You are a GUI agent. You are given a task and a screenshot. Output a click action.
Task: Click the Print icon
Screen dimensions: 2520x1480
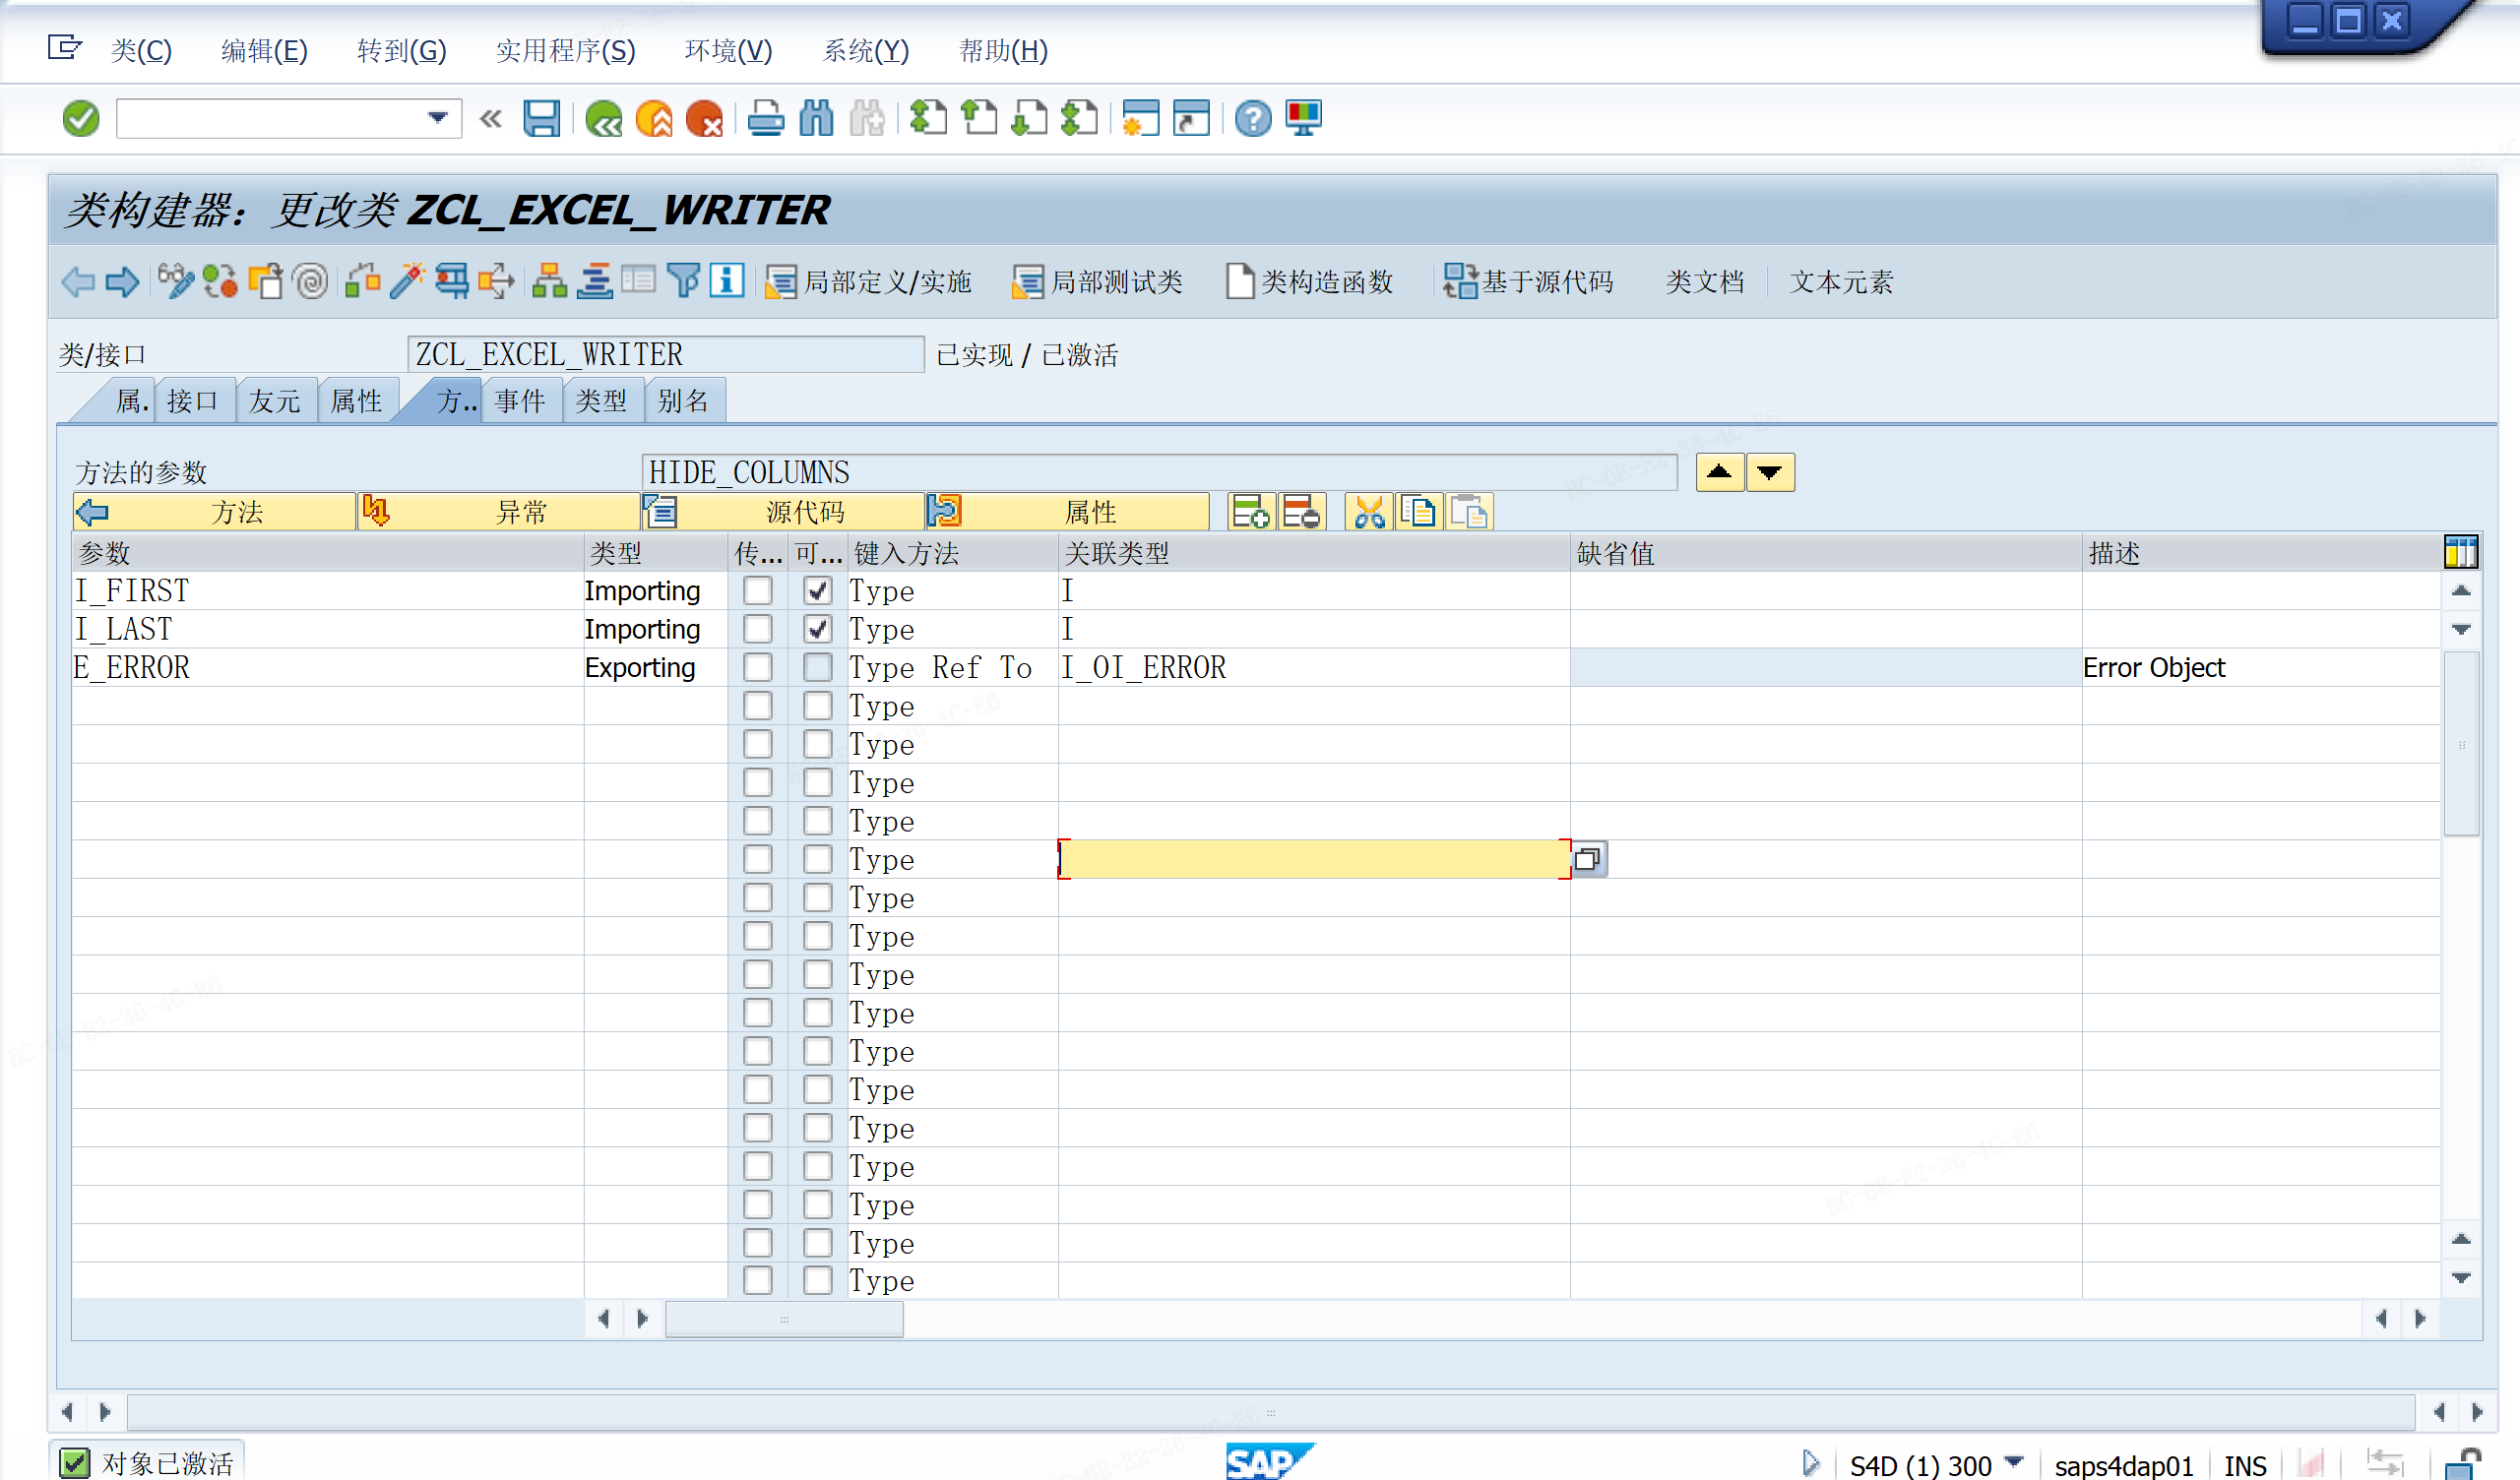click(766, 119)
